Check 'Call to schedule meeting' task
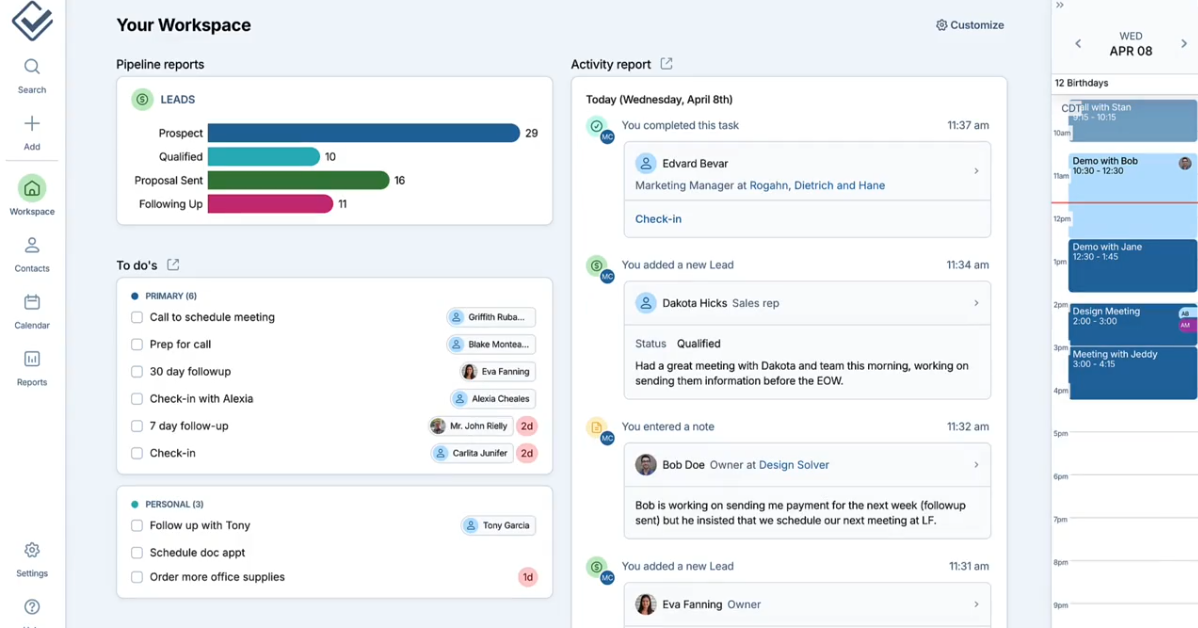 pos(137,317)
